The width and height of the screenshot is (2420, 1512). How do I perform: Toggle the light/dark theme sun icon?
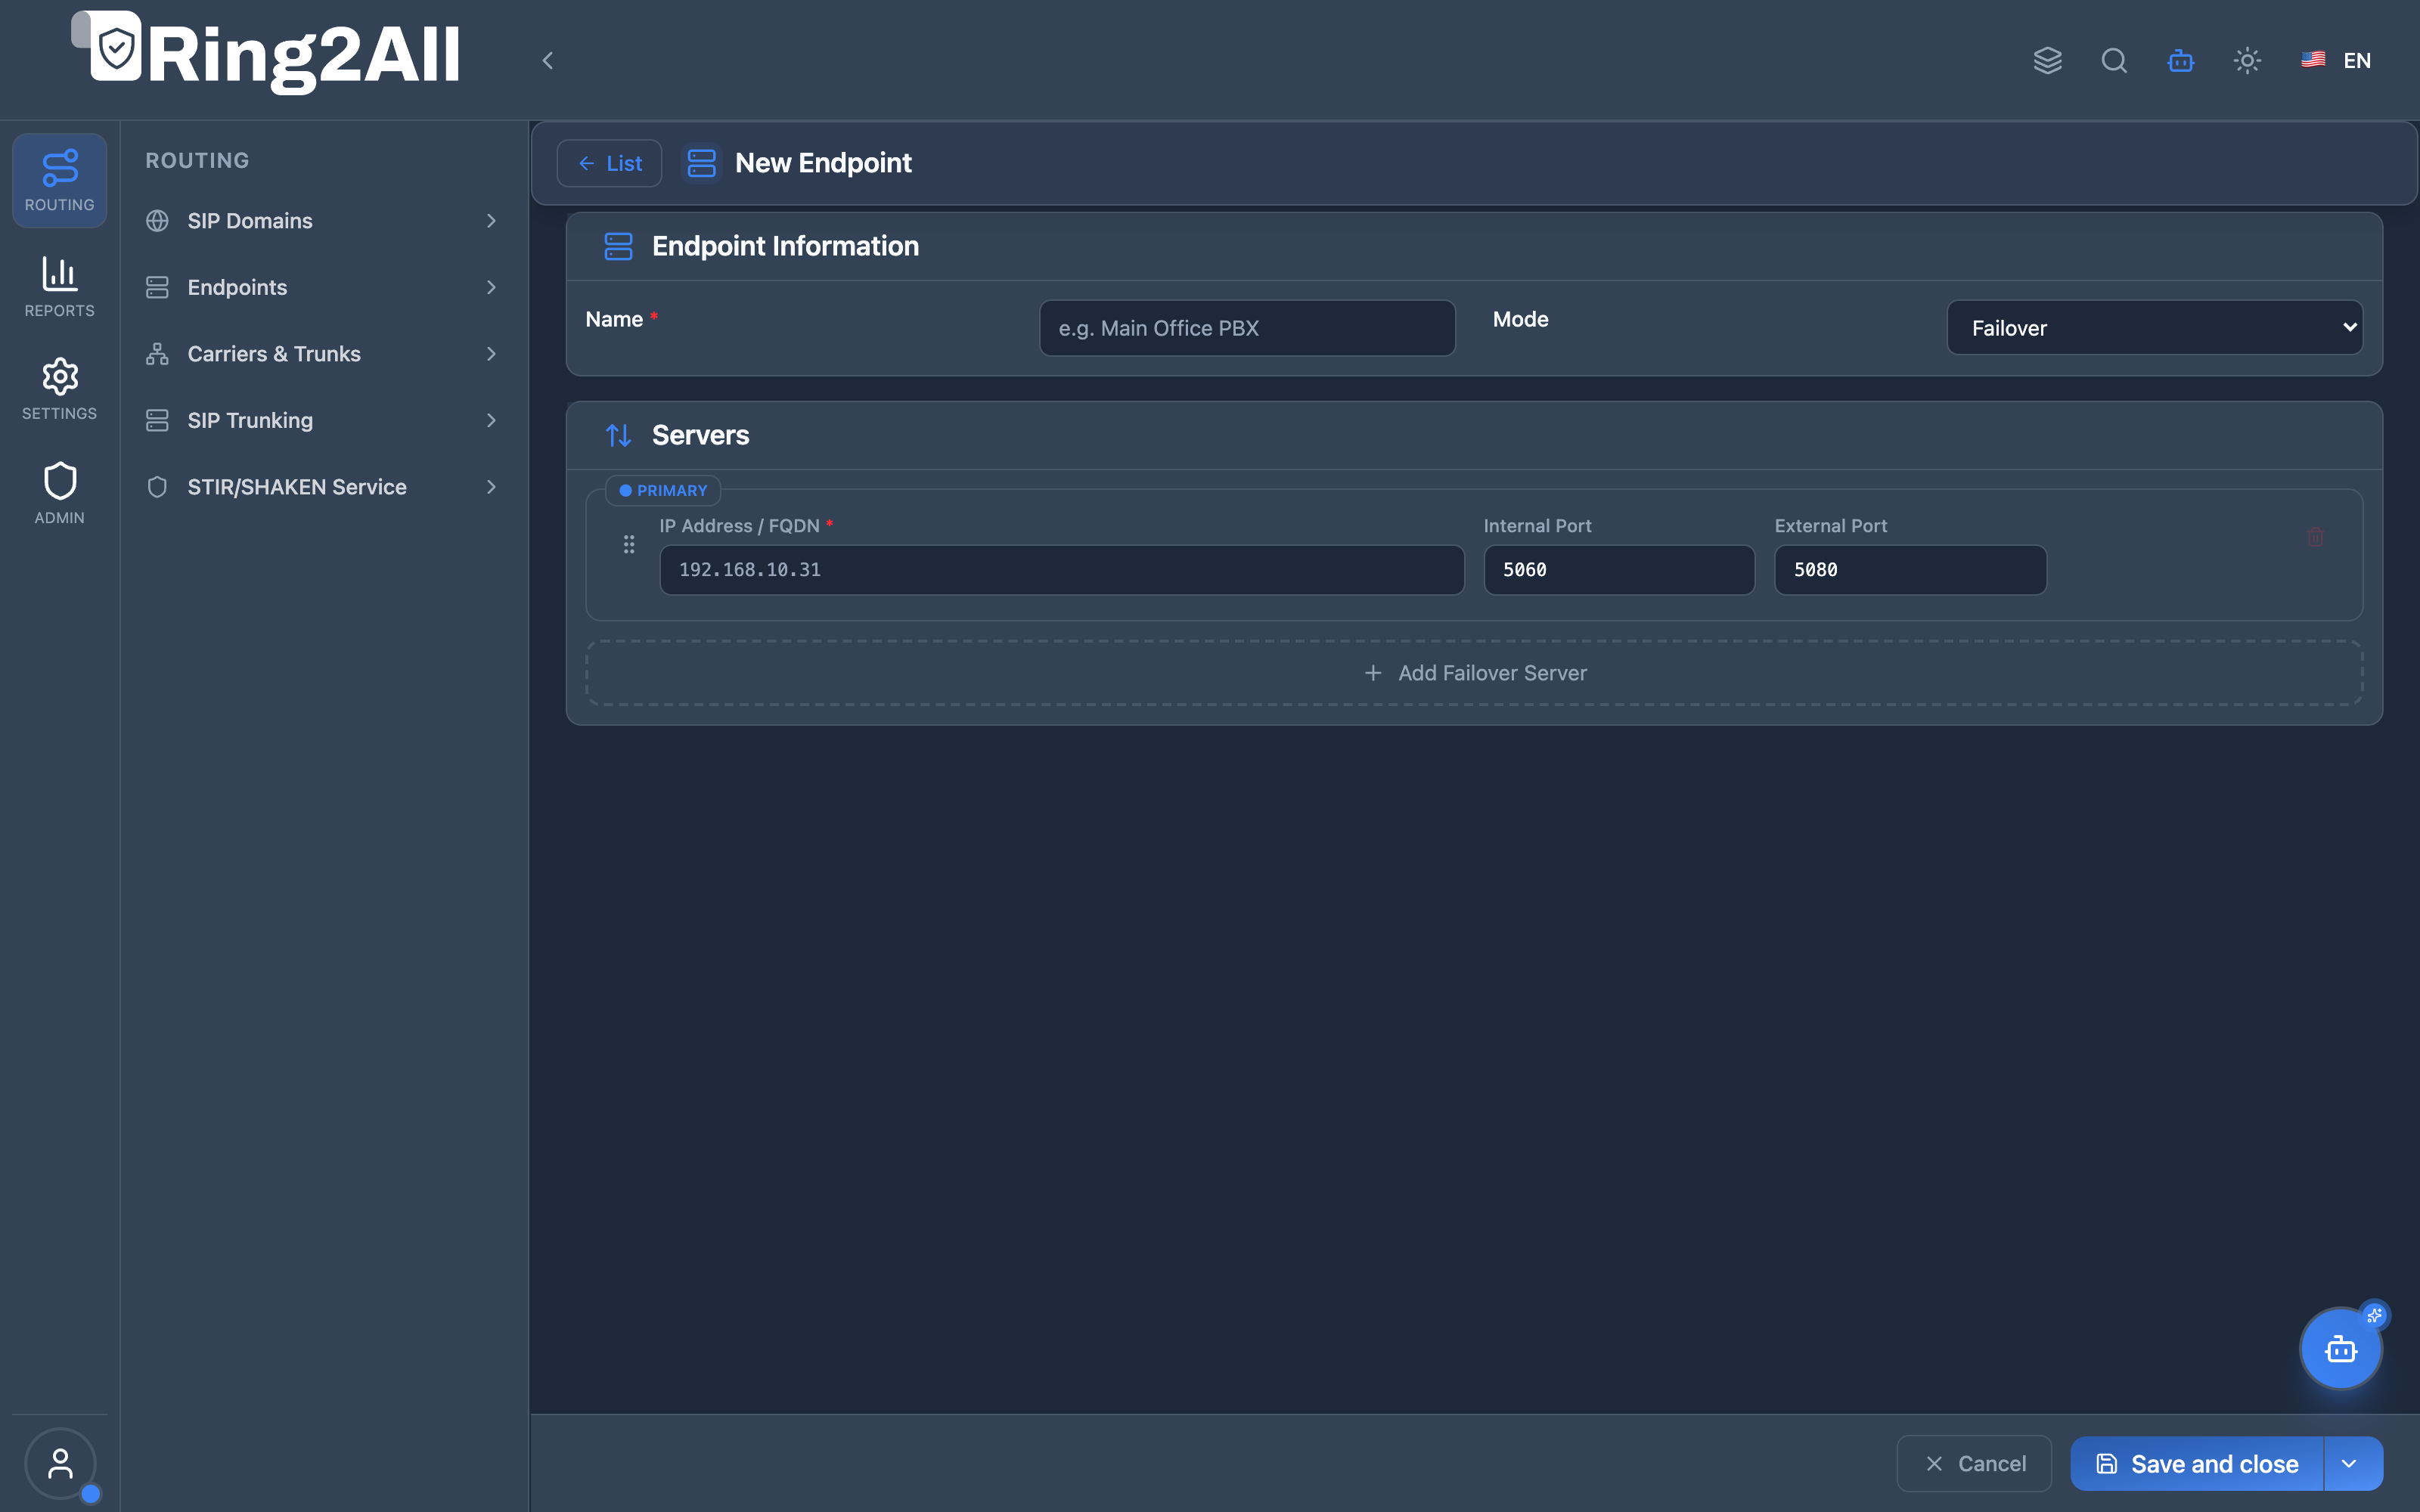2247,60
